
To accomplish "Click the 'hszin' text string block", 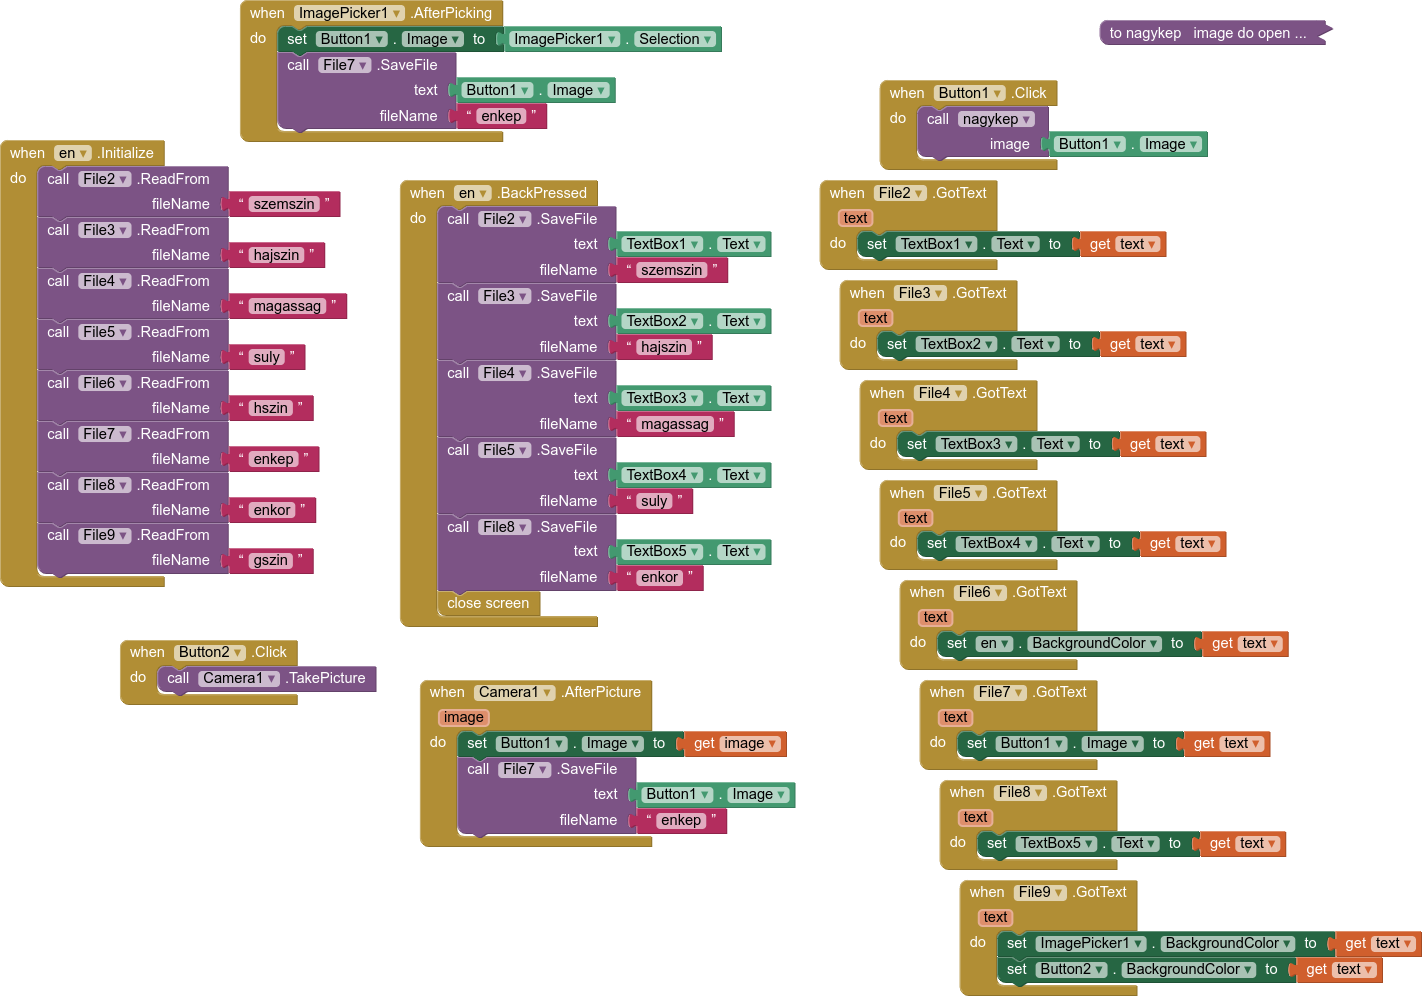I will 271,408.
